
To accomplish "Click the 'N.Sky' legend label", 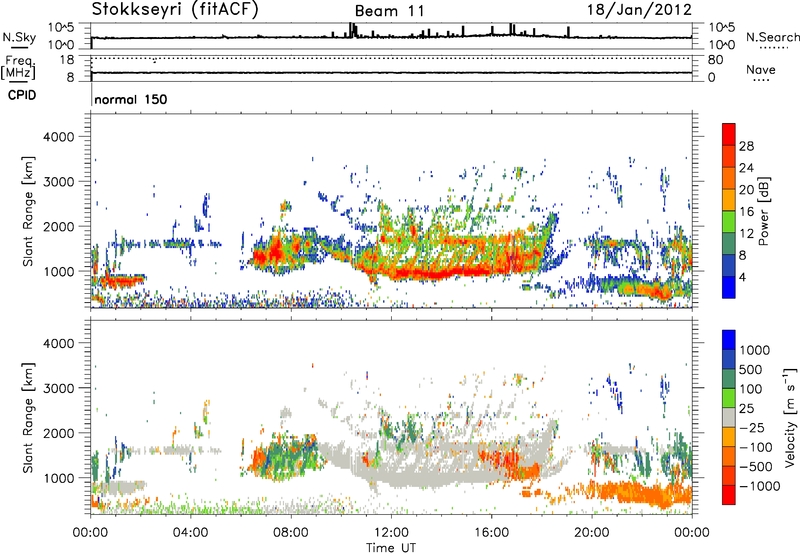I will (x=19, y=37).
